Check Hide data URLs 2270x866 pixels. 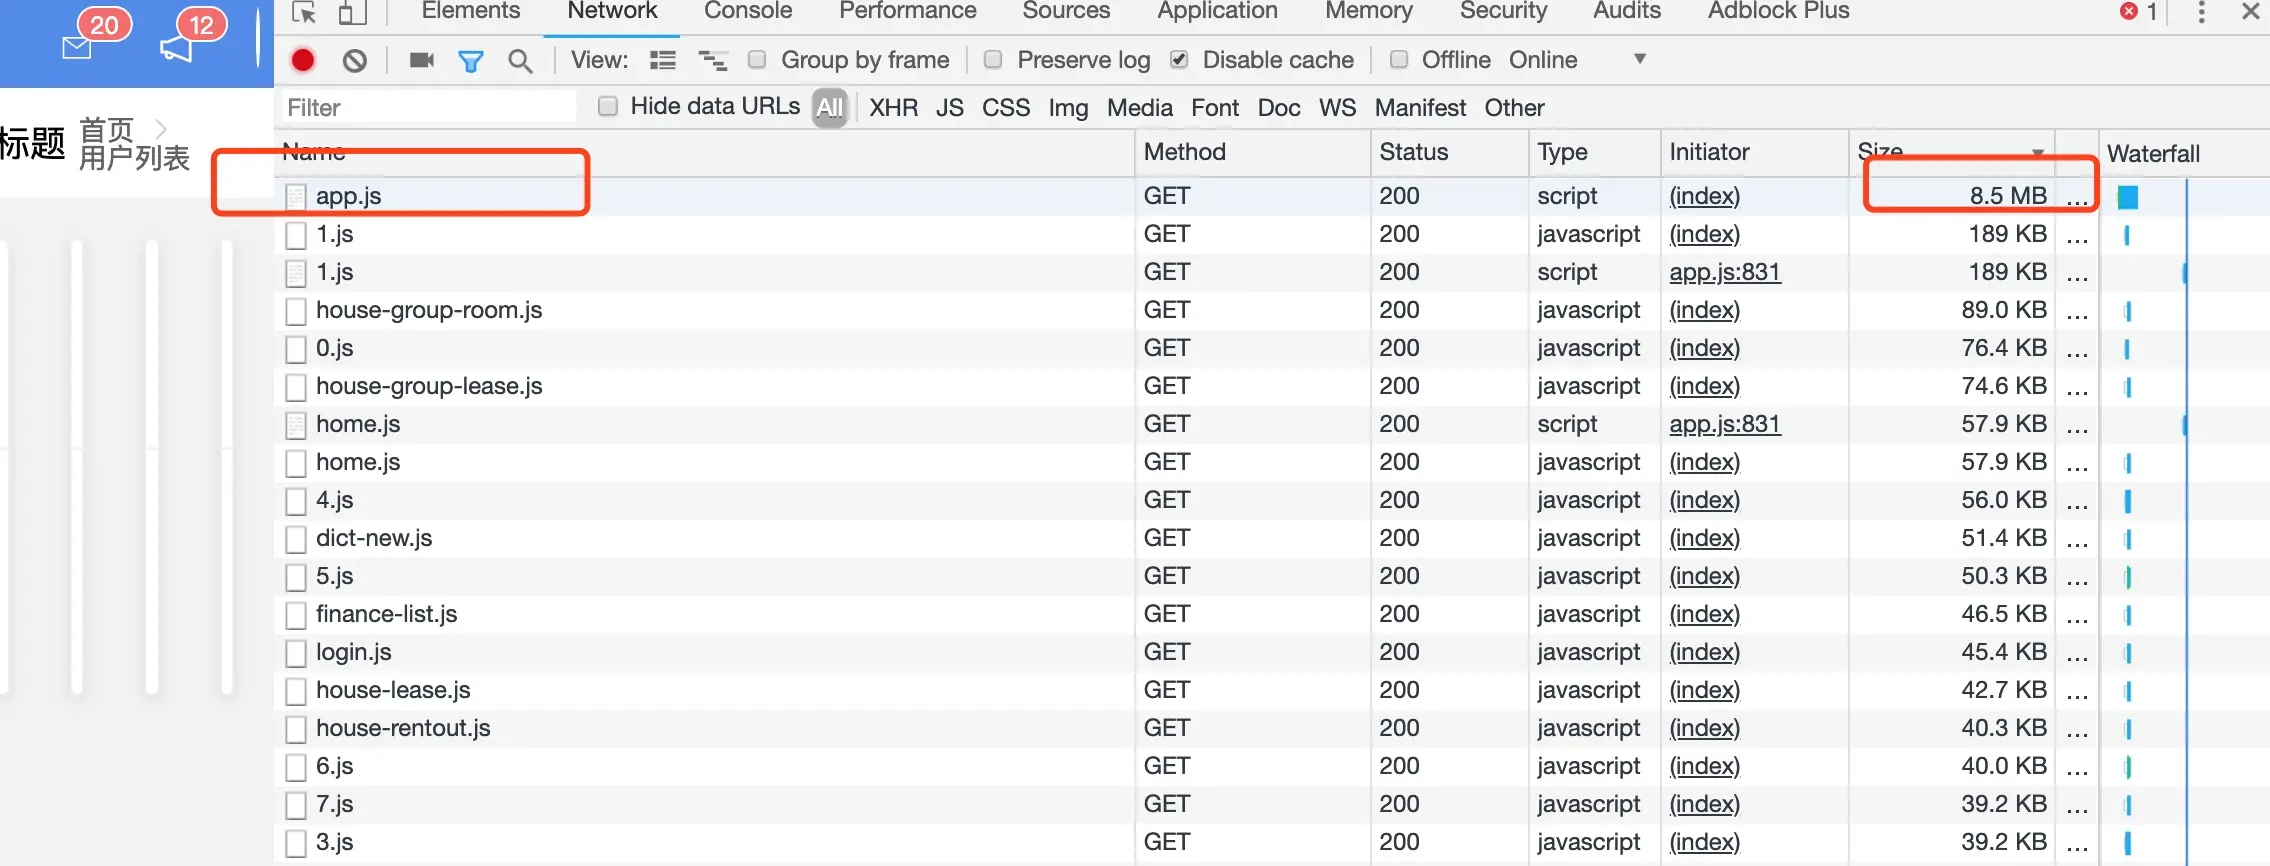608,106
